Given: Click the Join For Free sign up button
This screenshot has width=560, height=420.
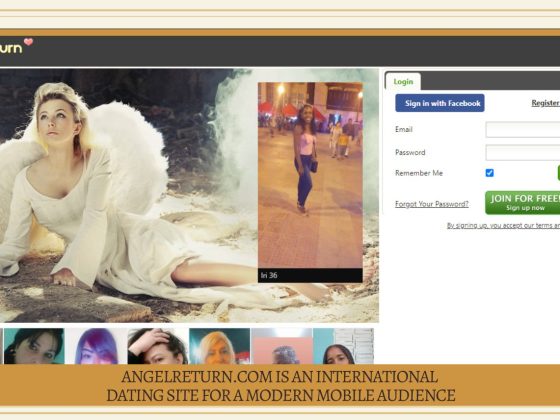Looking at the screenshot, I should pyautogui.click(x=522, y=203).
